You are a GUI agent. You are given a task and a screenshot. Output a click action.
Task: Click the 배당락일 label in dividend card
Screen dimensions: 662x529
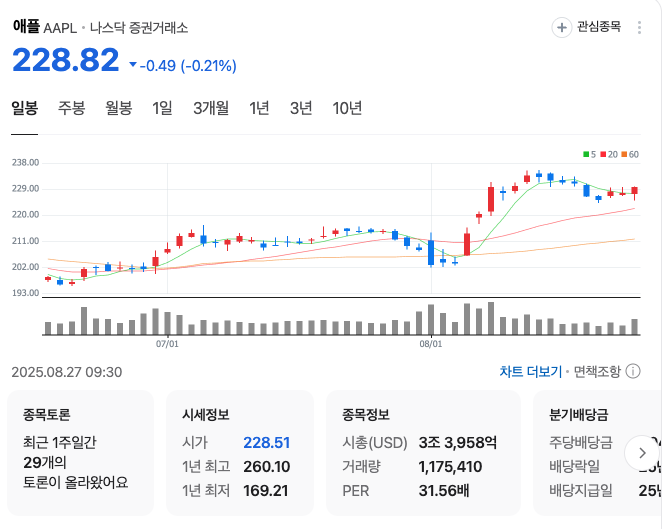[574, 467]
